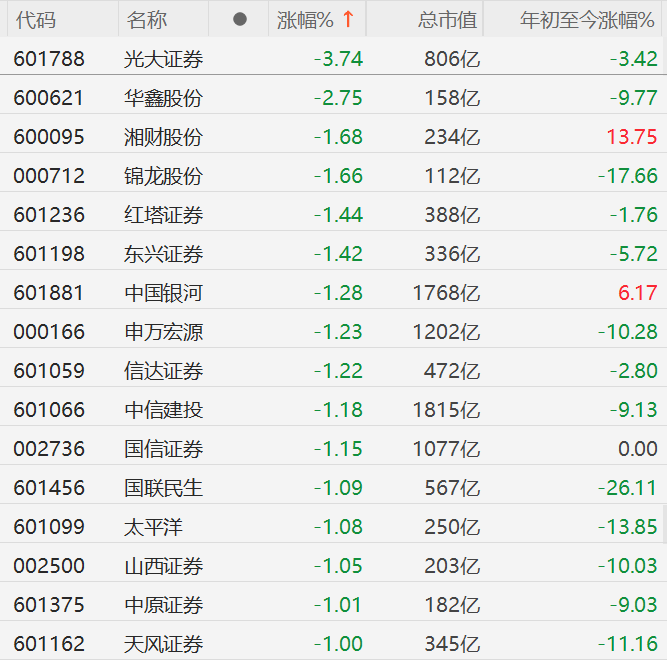Open 国信证券 stock name
Image resolution: width=667 pixels, height=660 pixels.
pos(163,449)
